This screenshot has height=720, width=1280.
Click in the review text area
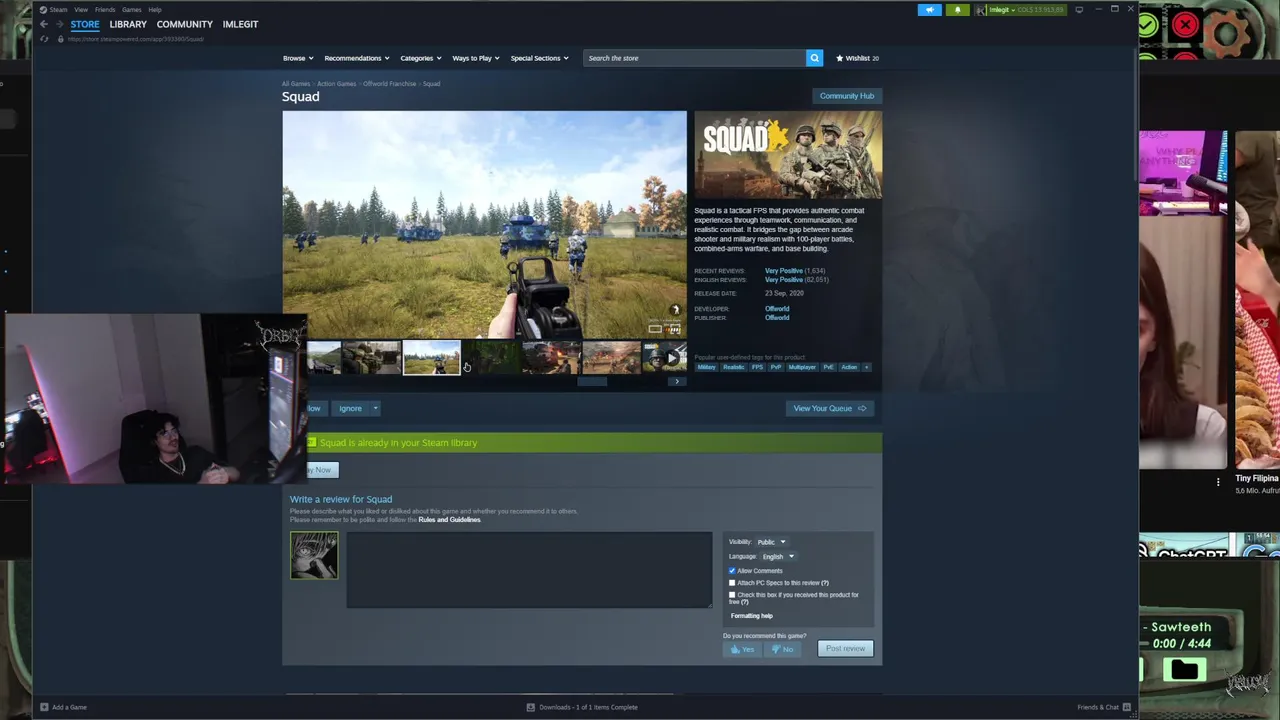[529, 570]
